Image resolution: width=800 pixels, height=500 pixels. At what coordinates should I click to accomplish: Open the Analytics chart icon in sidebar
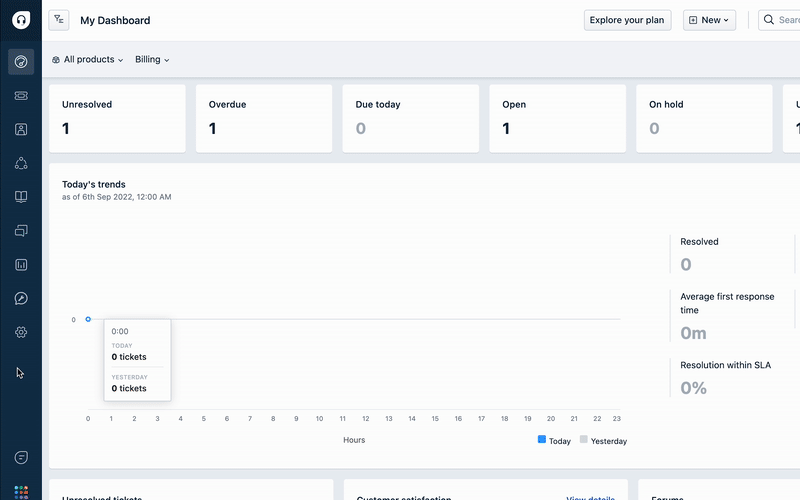(x=21, y=264)
